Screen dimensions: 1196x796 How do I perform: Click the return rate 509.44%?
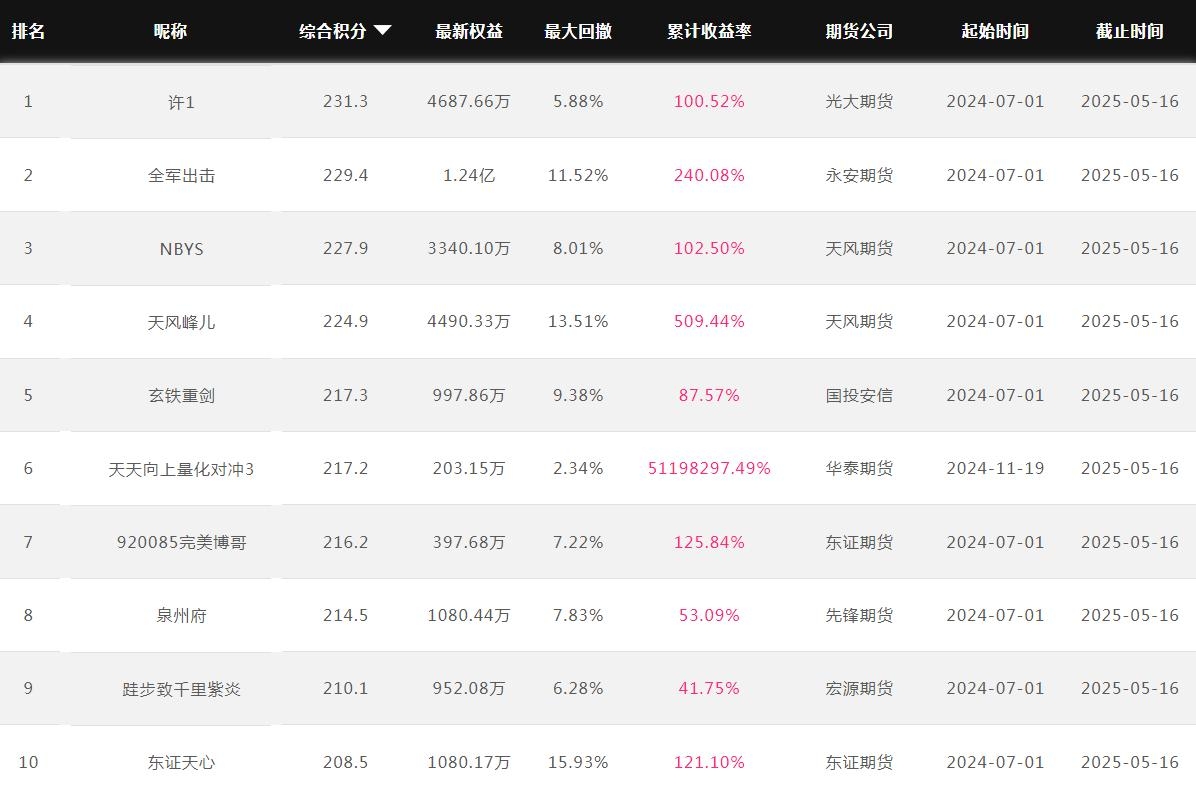pos(709,322)
